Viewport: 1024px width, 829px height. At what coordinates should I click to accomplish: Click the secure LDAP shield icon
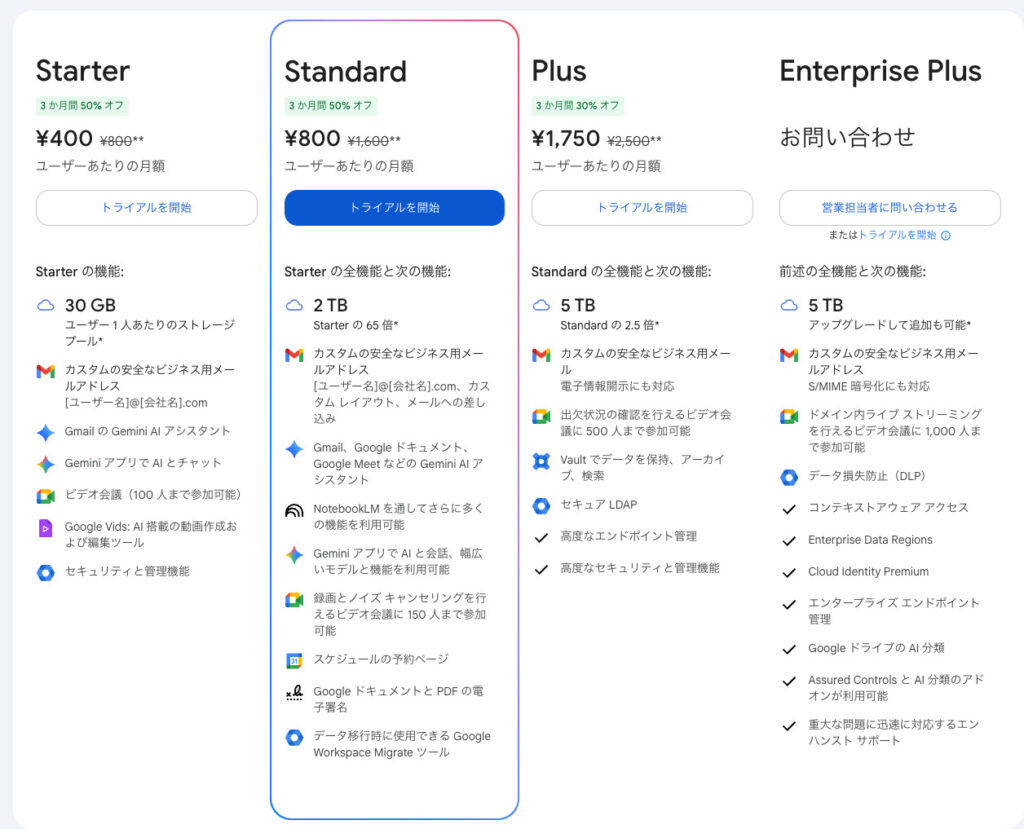[541, 505]
